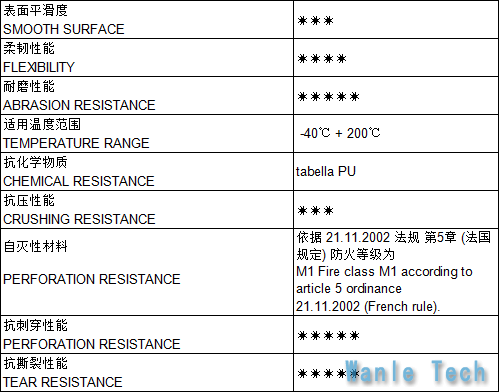The image size is (499, 392).
Task: Select the five-star abrasion resistance rating
Action: (329, 97)
